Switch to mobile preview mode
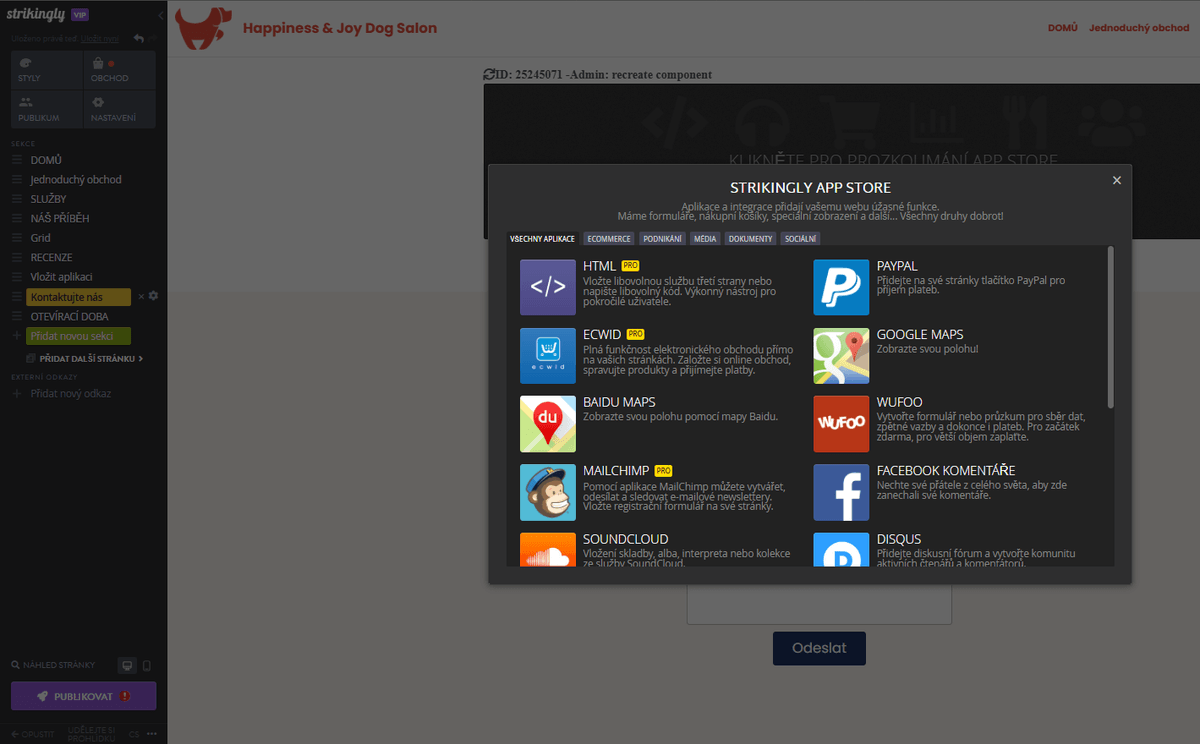Image resolution: width=1200 pixels, height=744 pixels. pyautogui.click(x=147, y=665)
